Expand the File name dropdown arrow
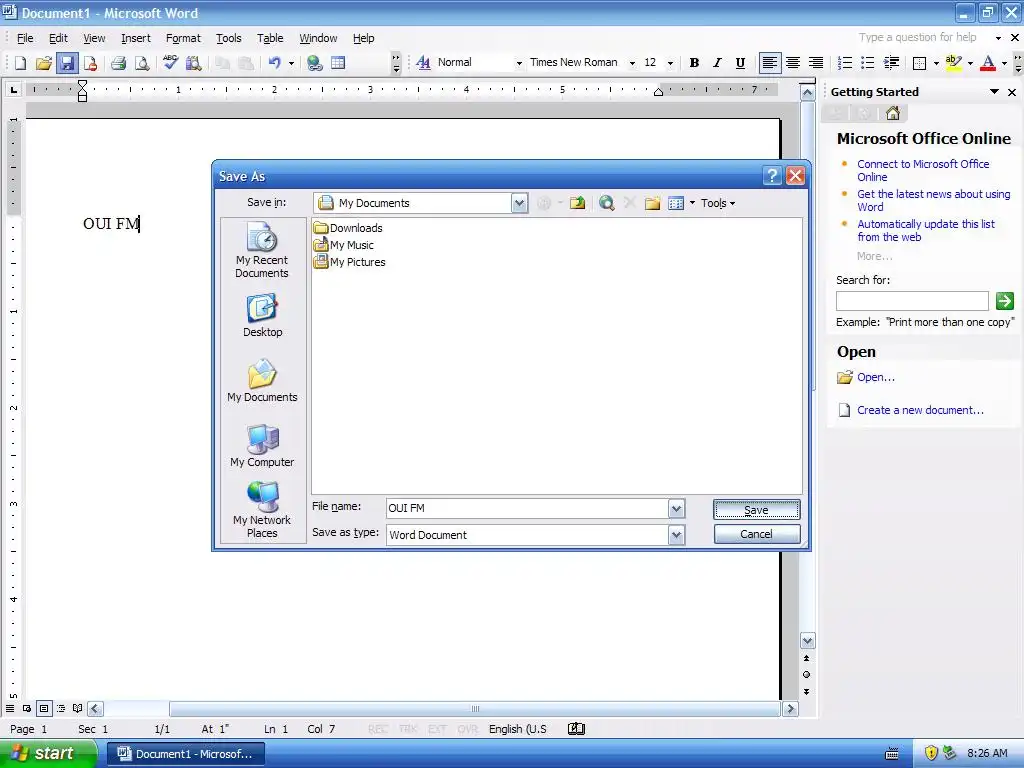The width and height of the screenshot is (1024, 768). 677,508
